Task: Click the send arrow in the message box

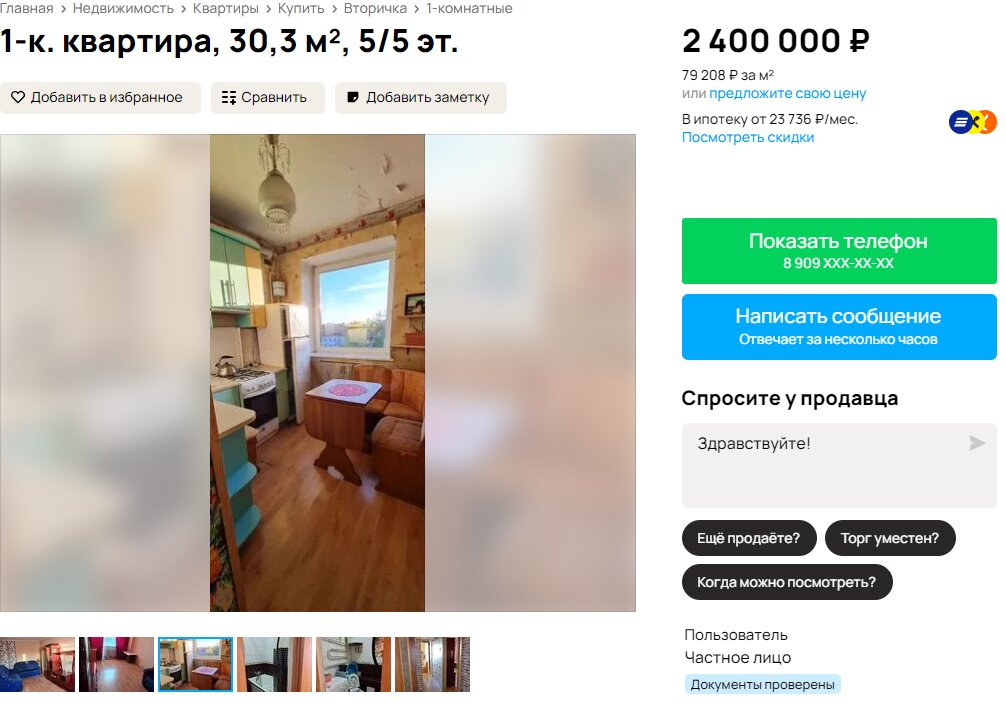Action: tap(976, 443)
